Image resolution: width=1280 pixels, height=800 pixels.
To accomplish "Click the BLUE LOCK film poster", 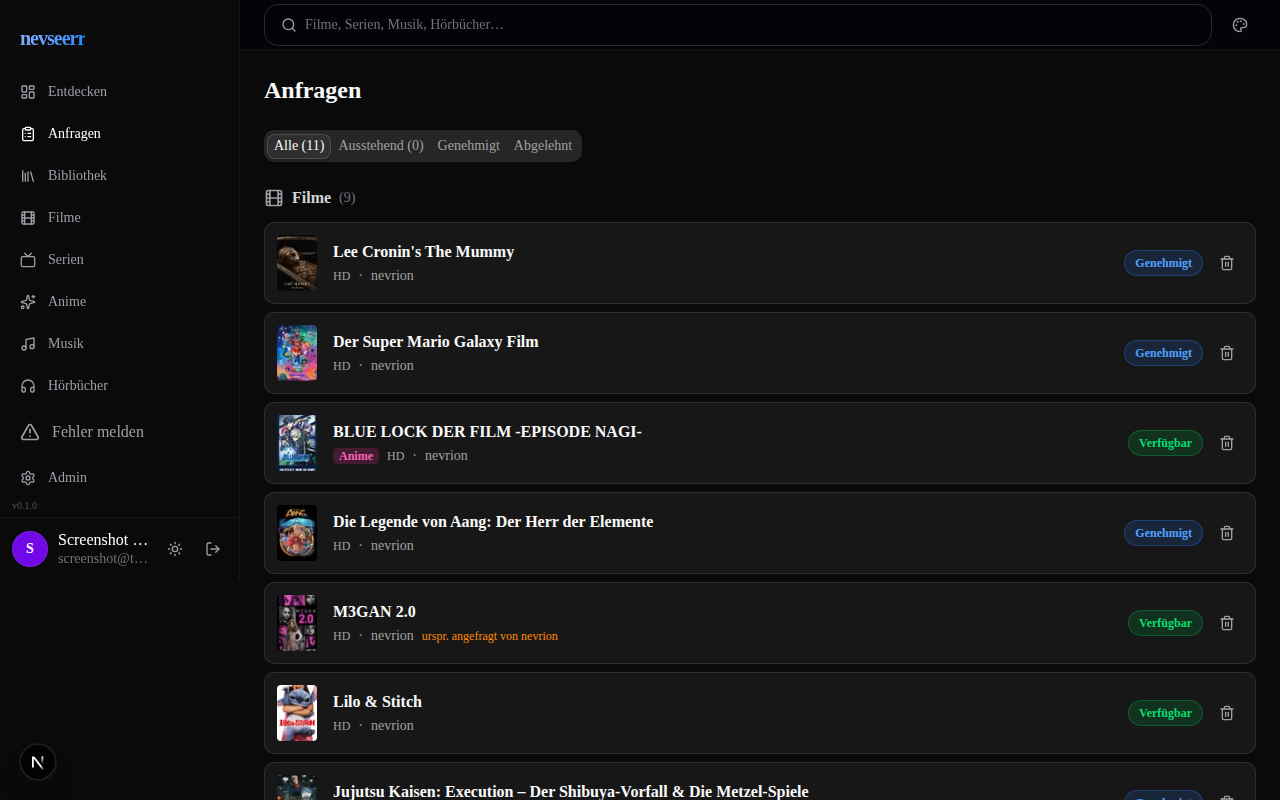I will click(297, 443).
